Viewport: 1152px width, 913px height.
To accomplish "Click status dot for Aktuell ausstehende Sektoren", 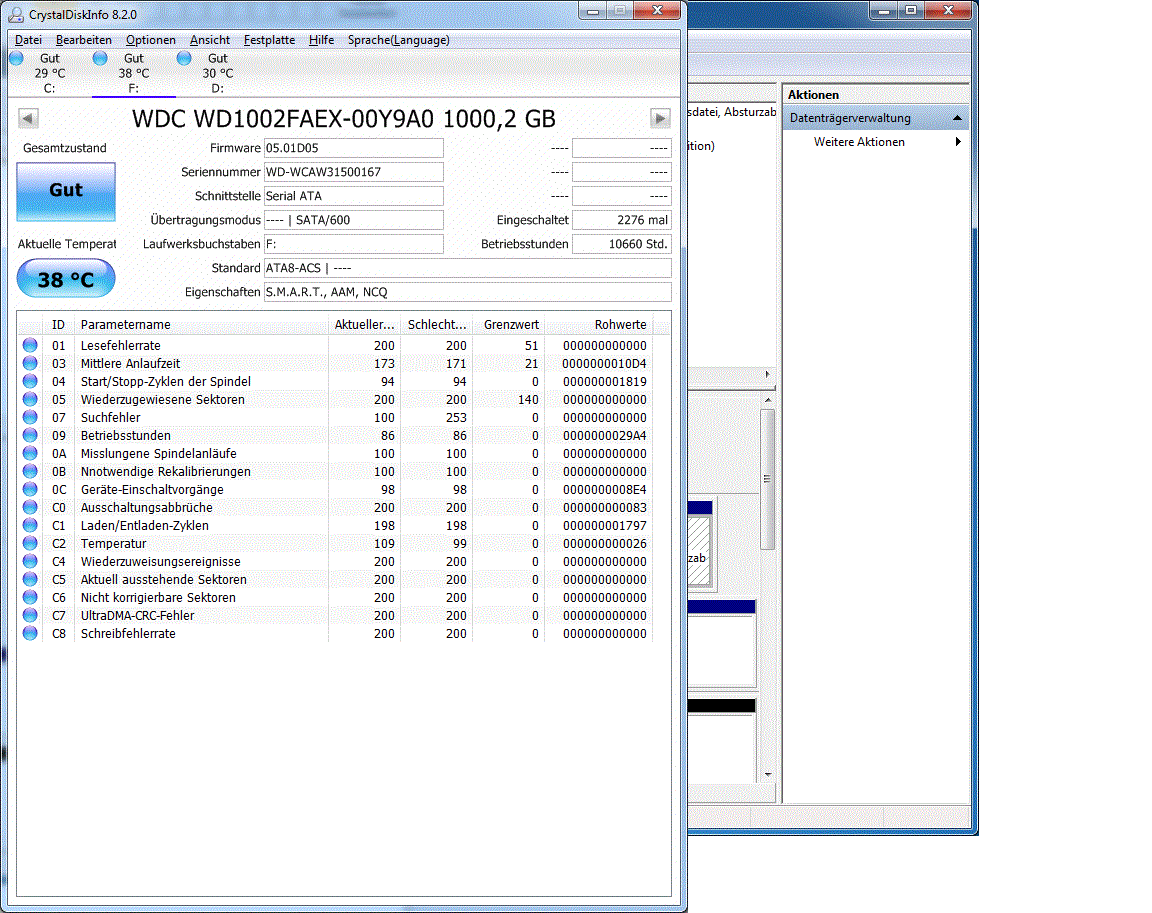I will [x=30, y=579].
